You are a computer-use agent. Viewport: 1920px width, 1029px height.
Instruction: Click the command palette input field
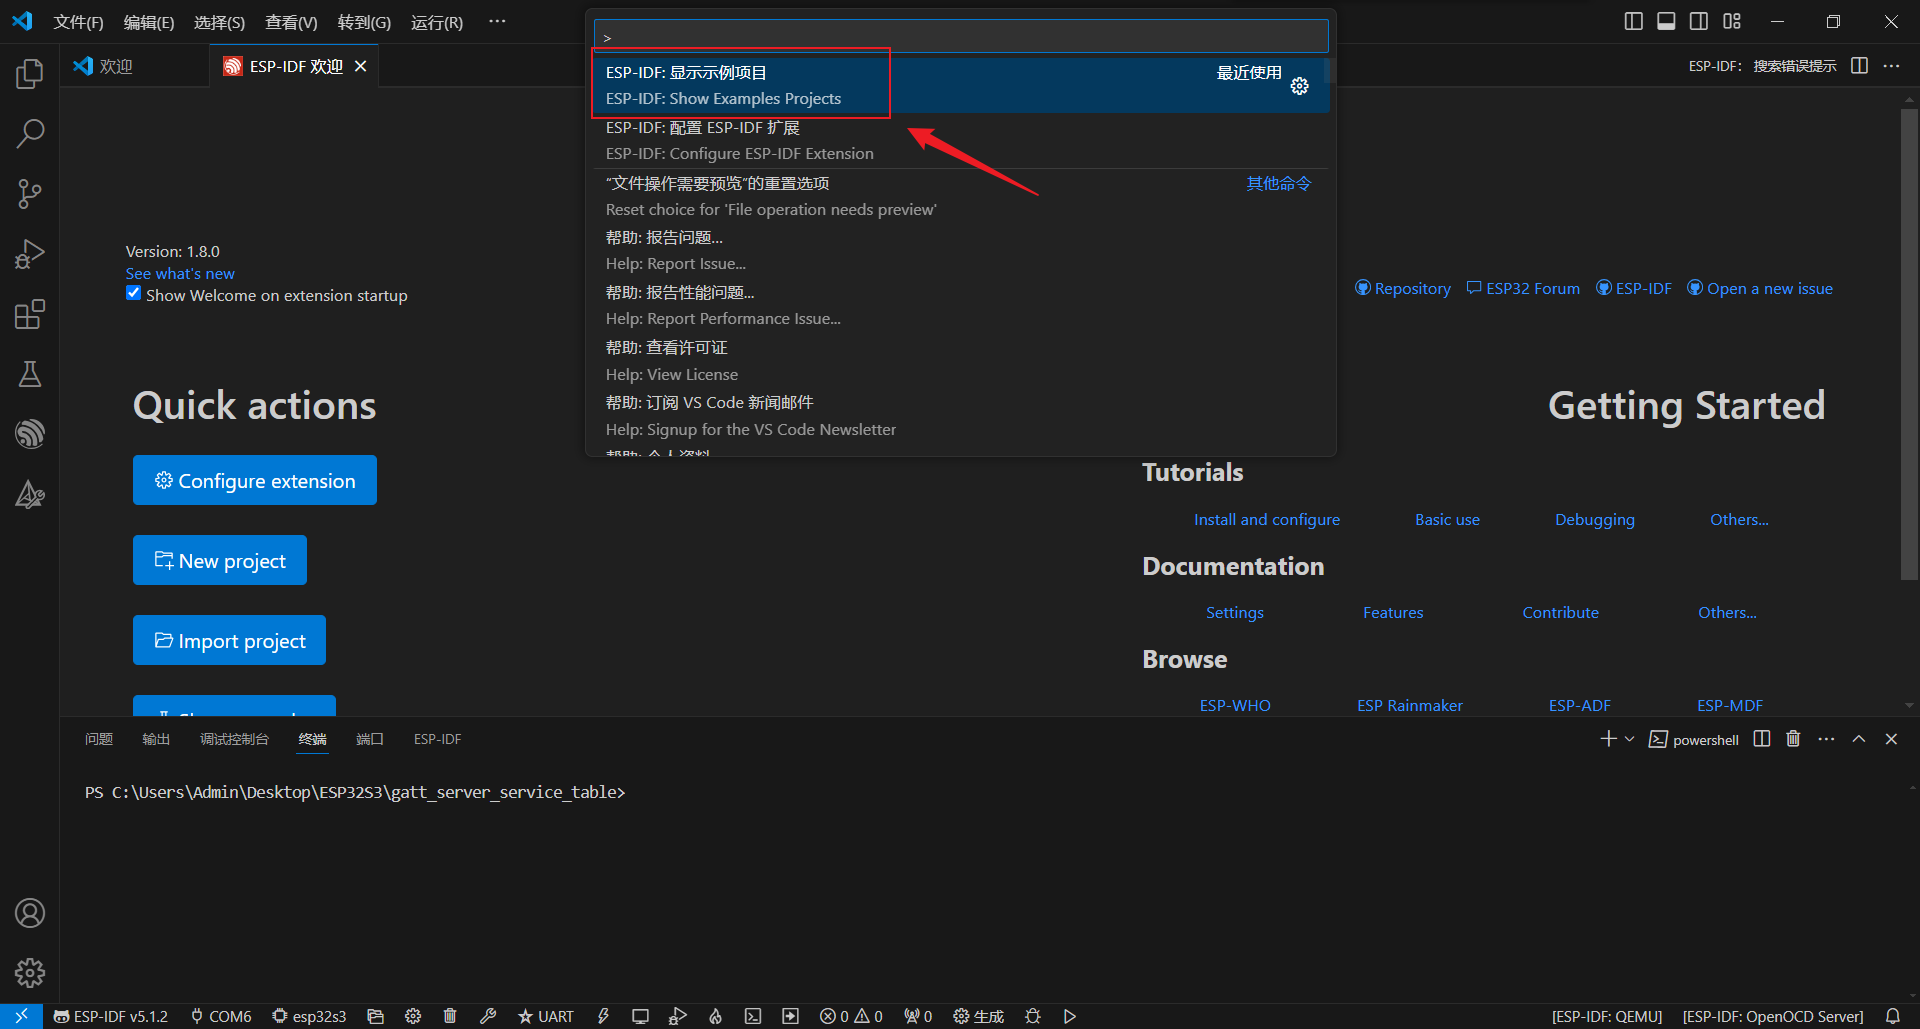coord(961,37)
